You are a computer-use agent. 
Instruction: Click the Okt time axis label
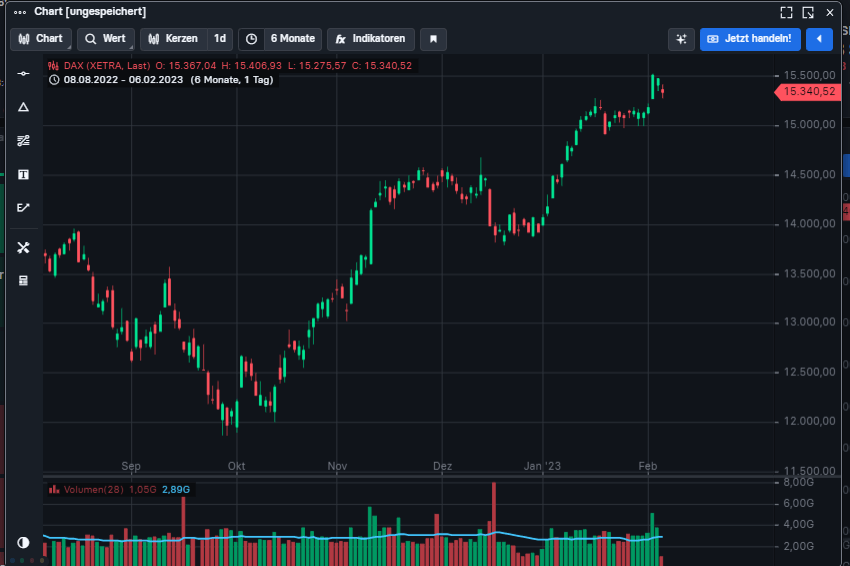[236, 466]
